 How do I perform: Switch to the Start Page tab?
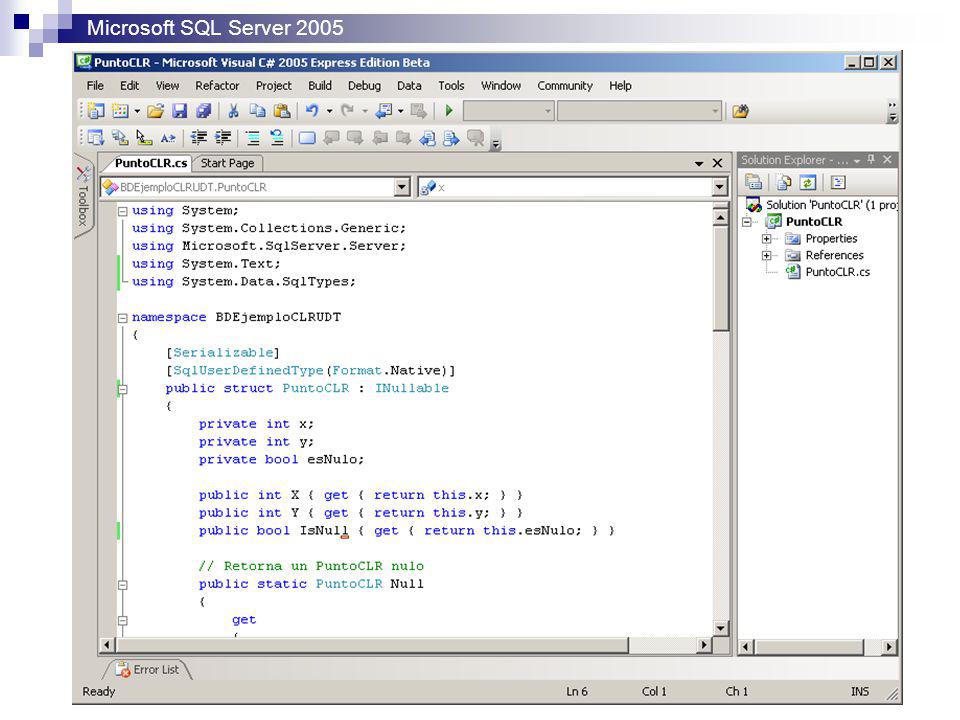pyautogui.click(x=227, y=163)
